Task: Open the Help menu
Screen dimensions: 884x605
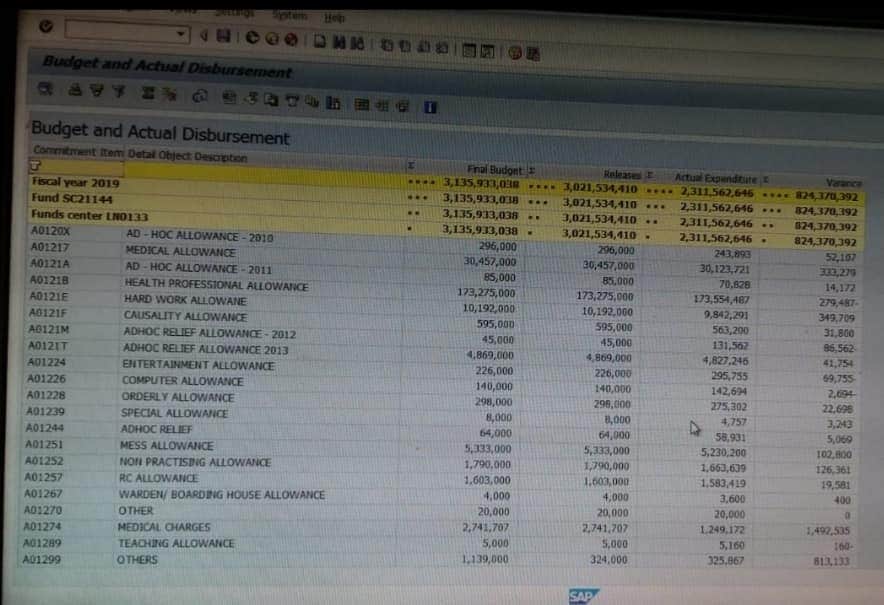Action: (x=334, y=17)
